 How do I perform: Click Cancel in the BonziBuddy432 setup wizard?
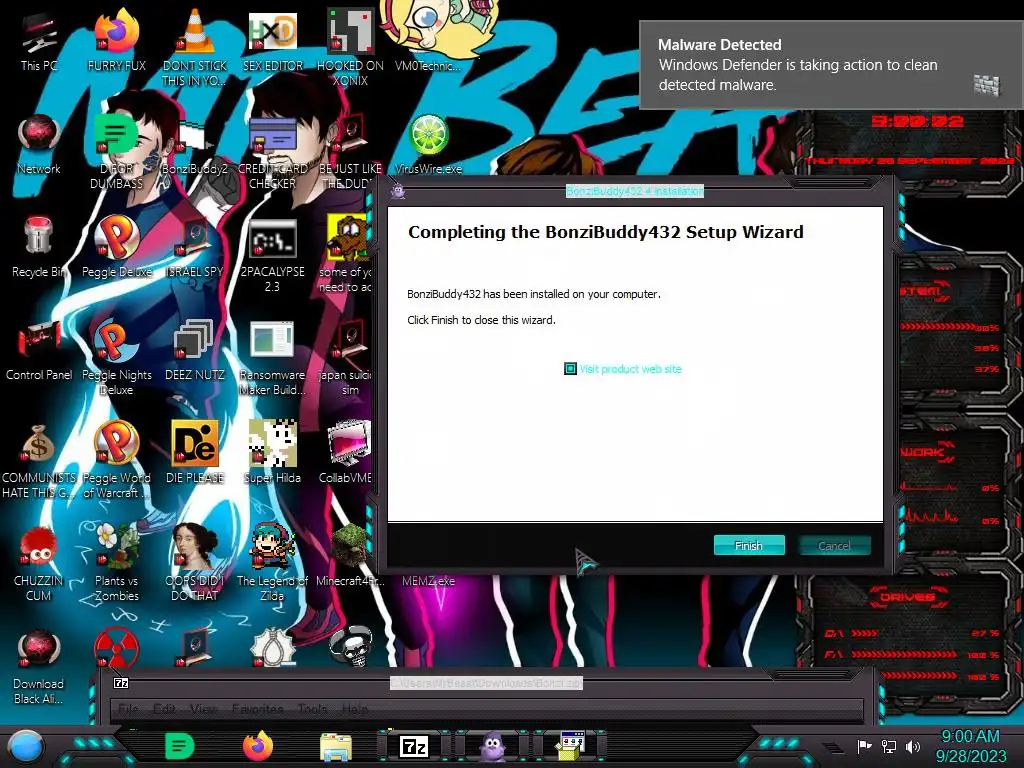[x=834, y=545]
